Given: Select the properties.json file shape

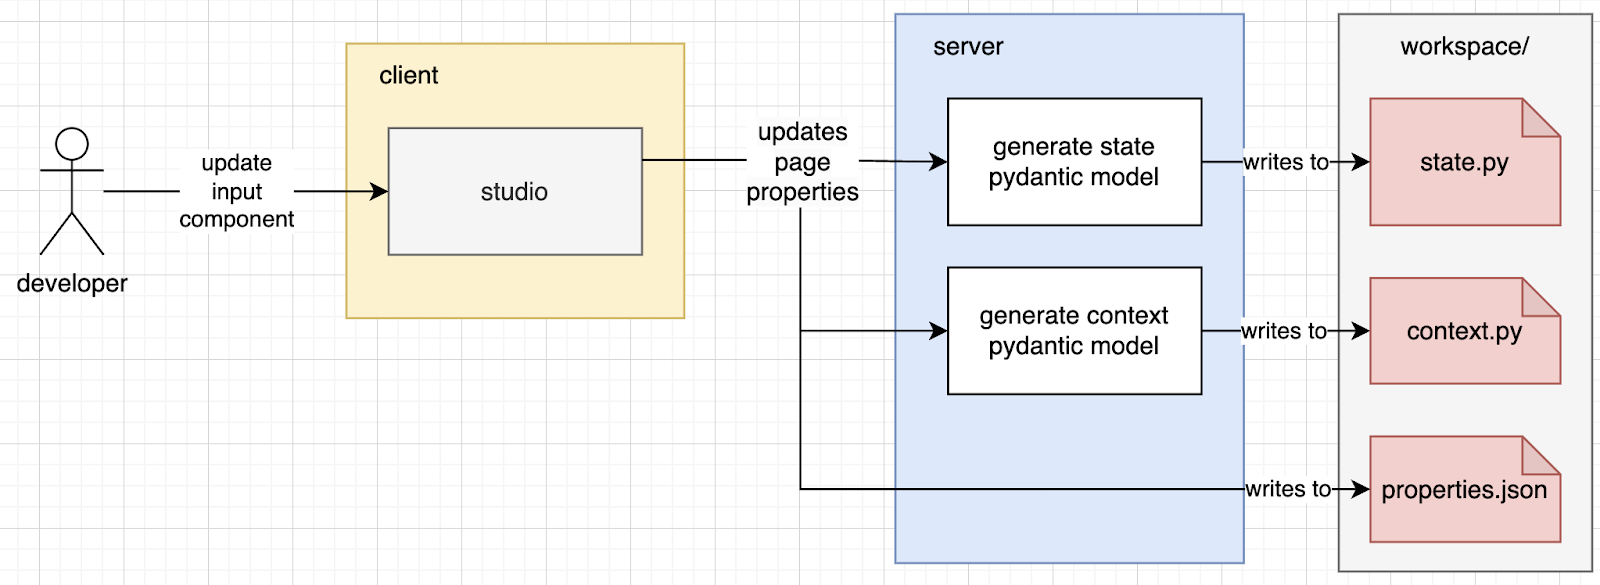Looking at the screenshot, I should (1465, 489).
